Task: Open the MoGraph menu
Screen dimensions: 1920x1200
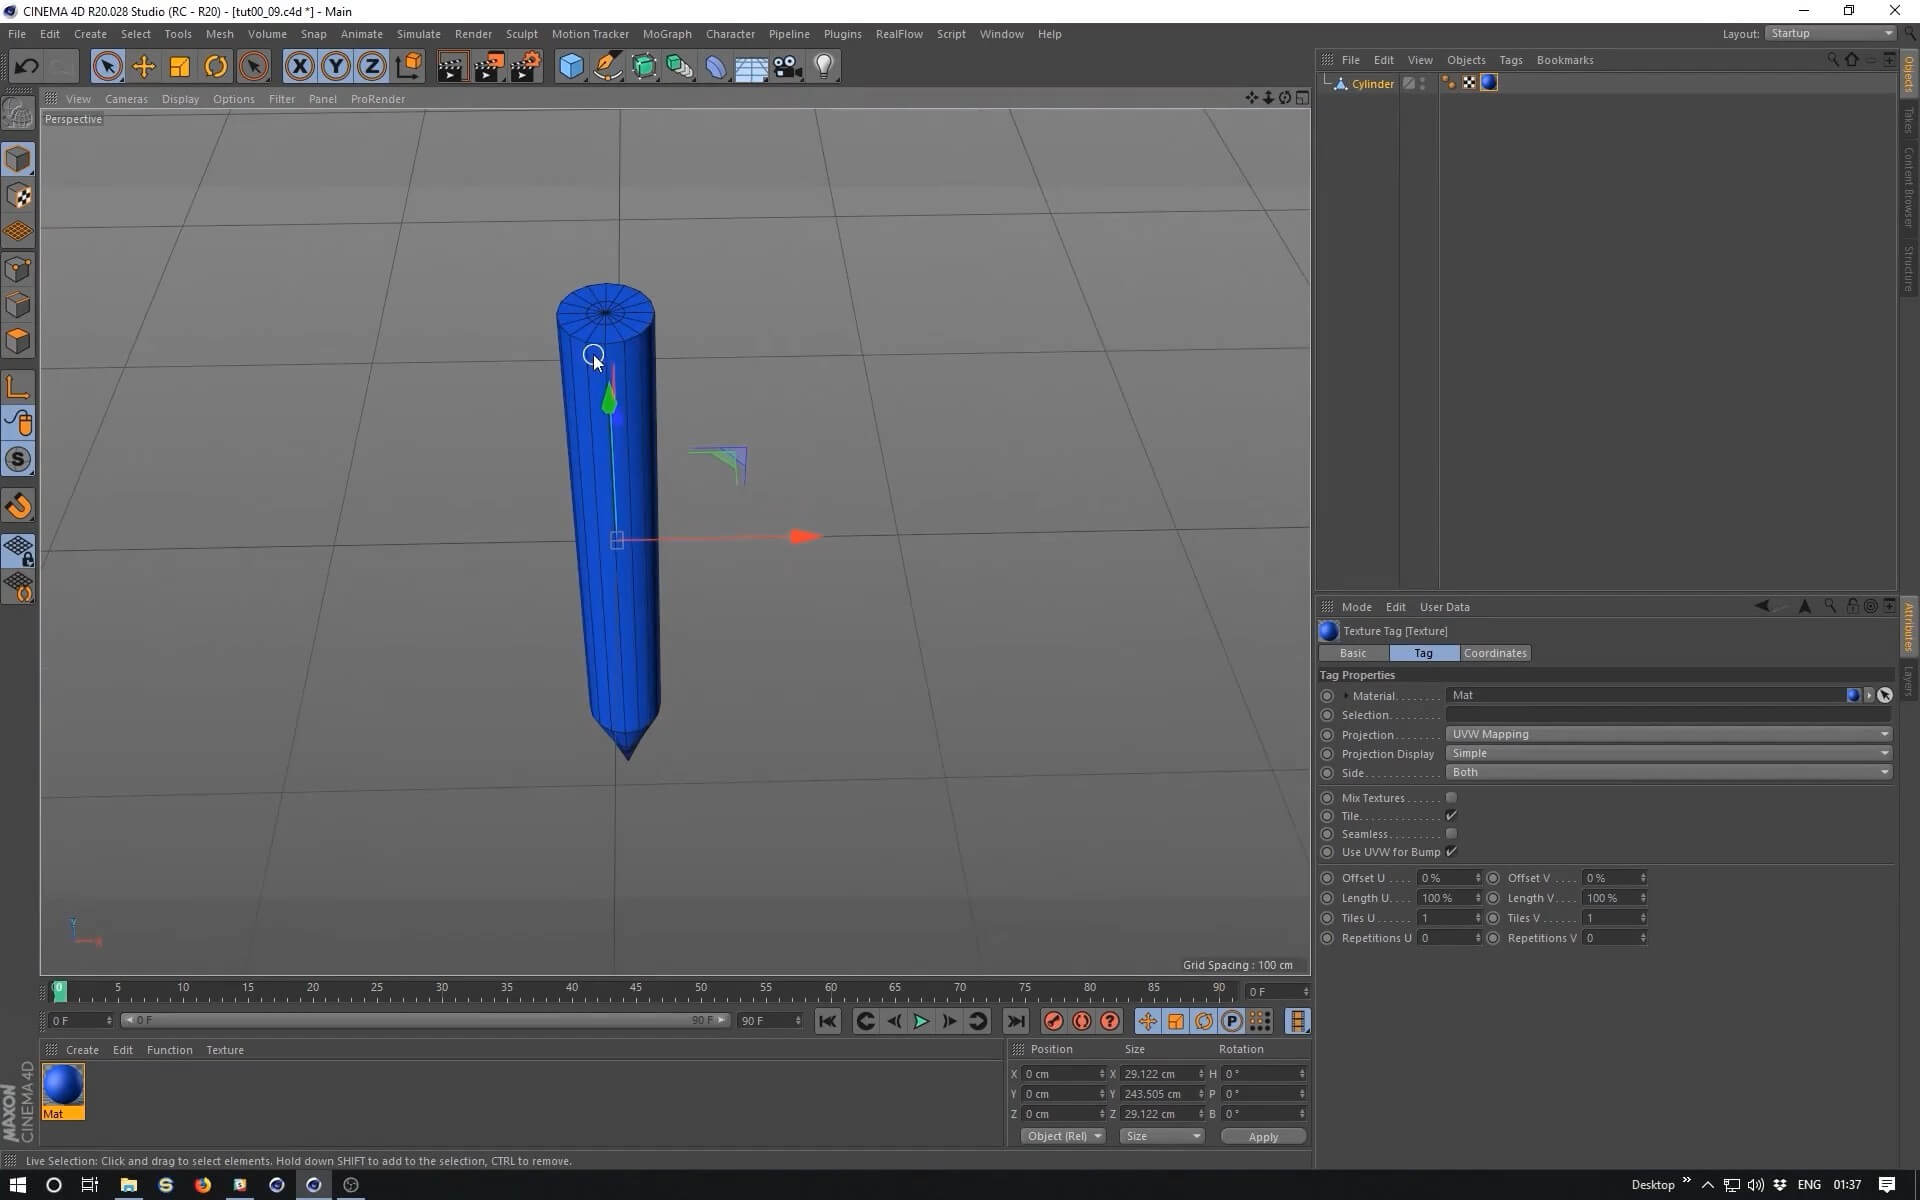Action: 666,34
